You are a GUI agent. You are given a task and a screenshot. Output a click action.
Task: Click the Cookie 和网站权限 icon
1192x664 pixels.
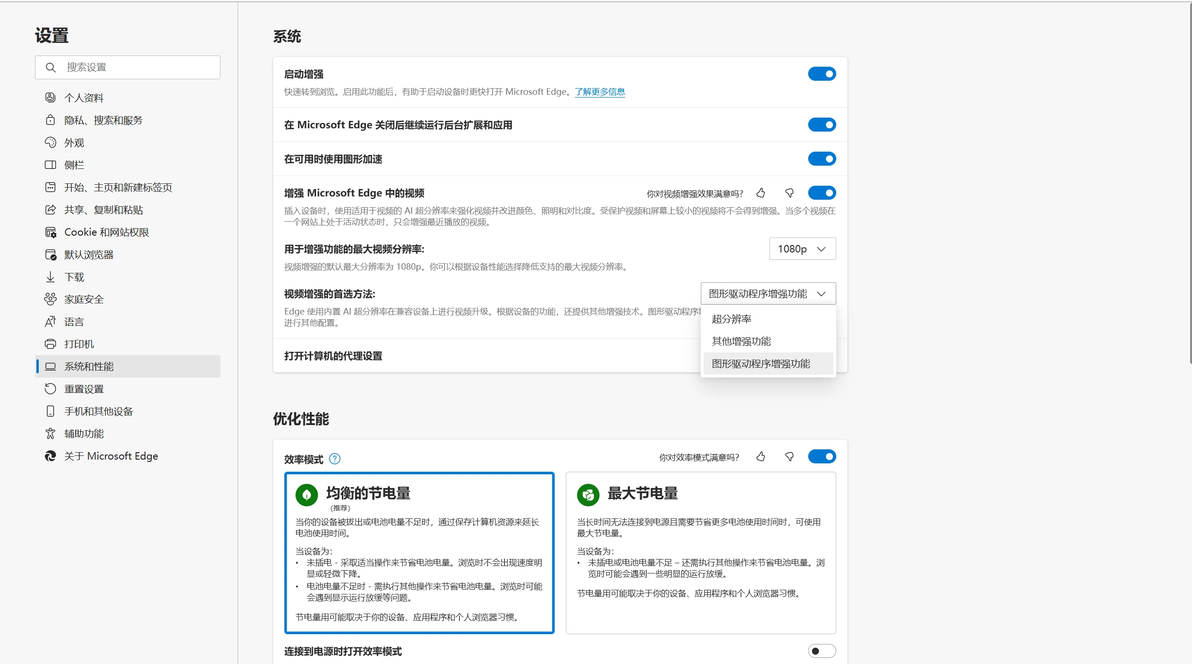click(x=50, y=232)
